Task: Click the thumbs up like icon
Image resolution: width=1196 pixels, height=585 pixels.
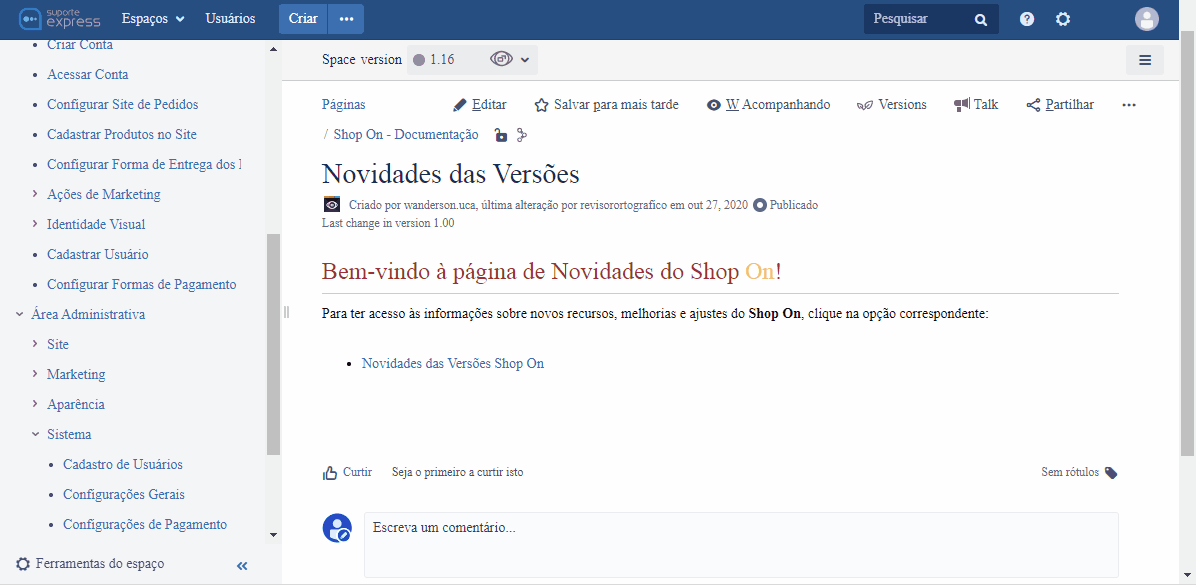Action: 330,473
